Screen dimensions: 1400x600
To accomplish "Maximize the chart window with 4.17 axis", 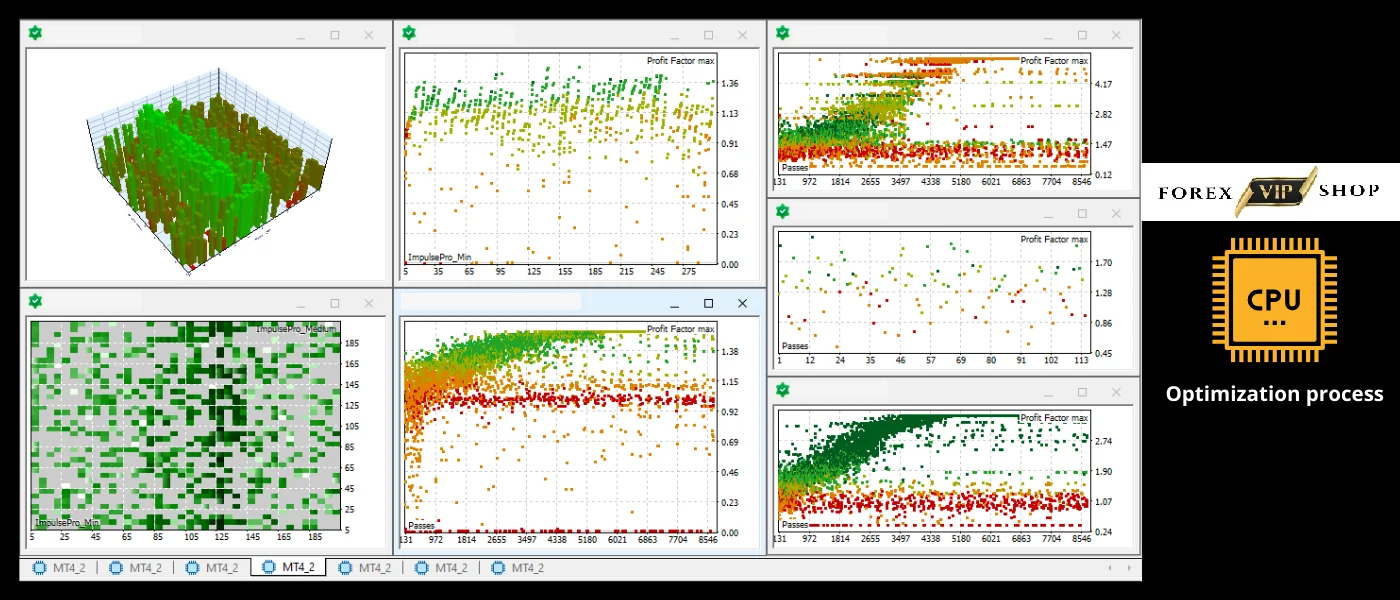I will (x=1082, y=35).
